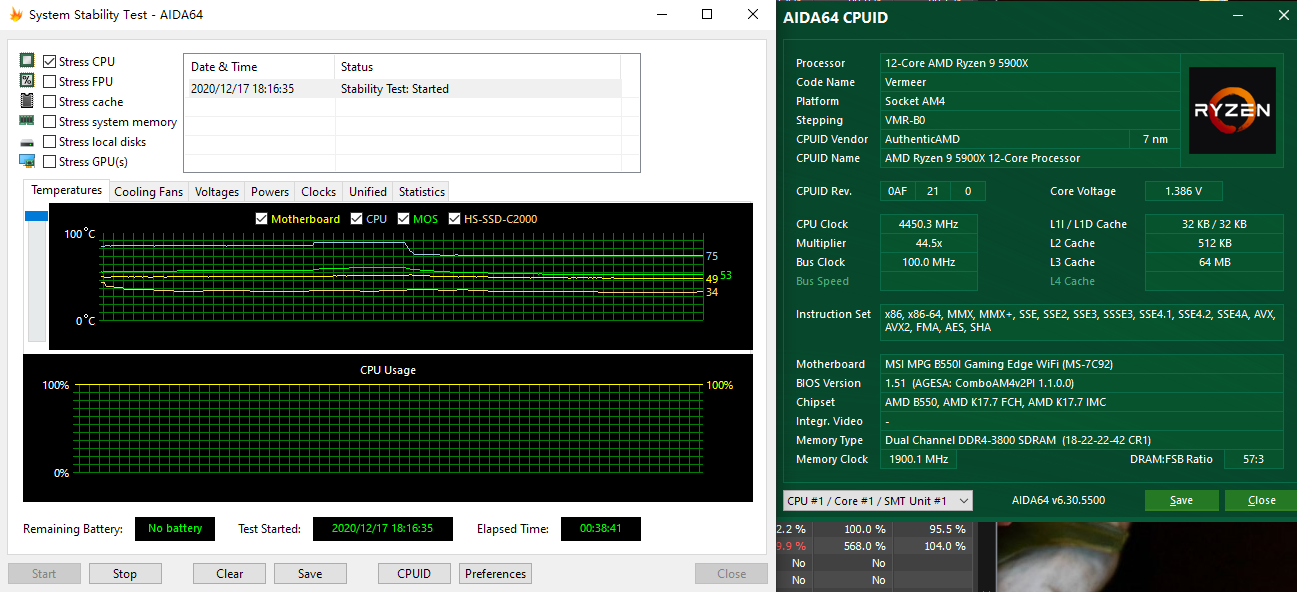Click the Test Started 2020/12/17 18:16:35 field

tap(382, 529)
